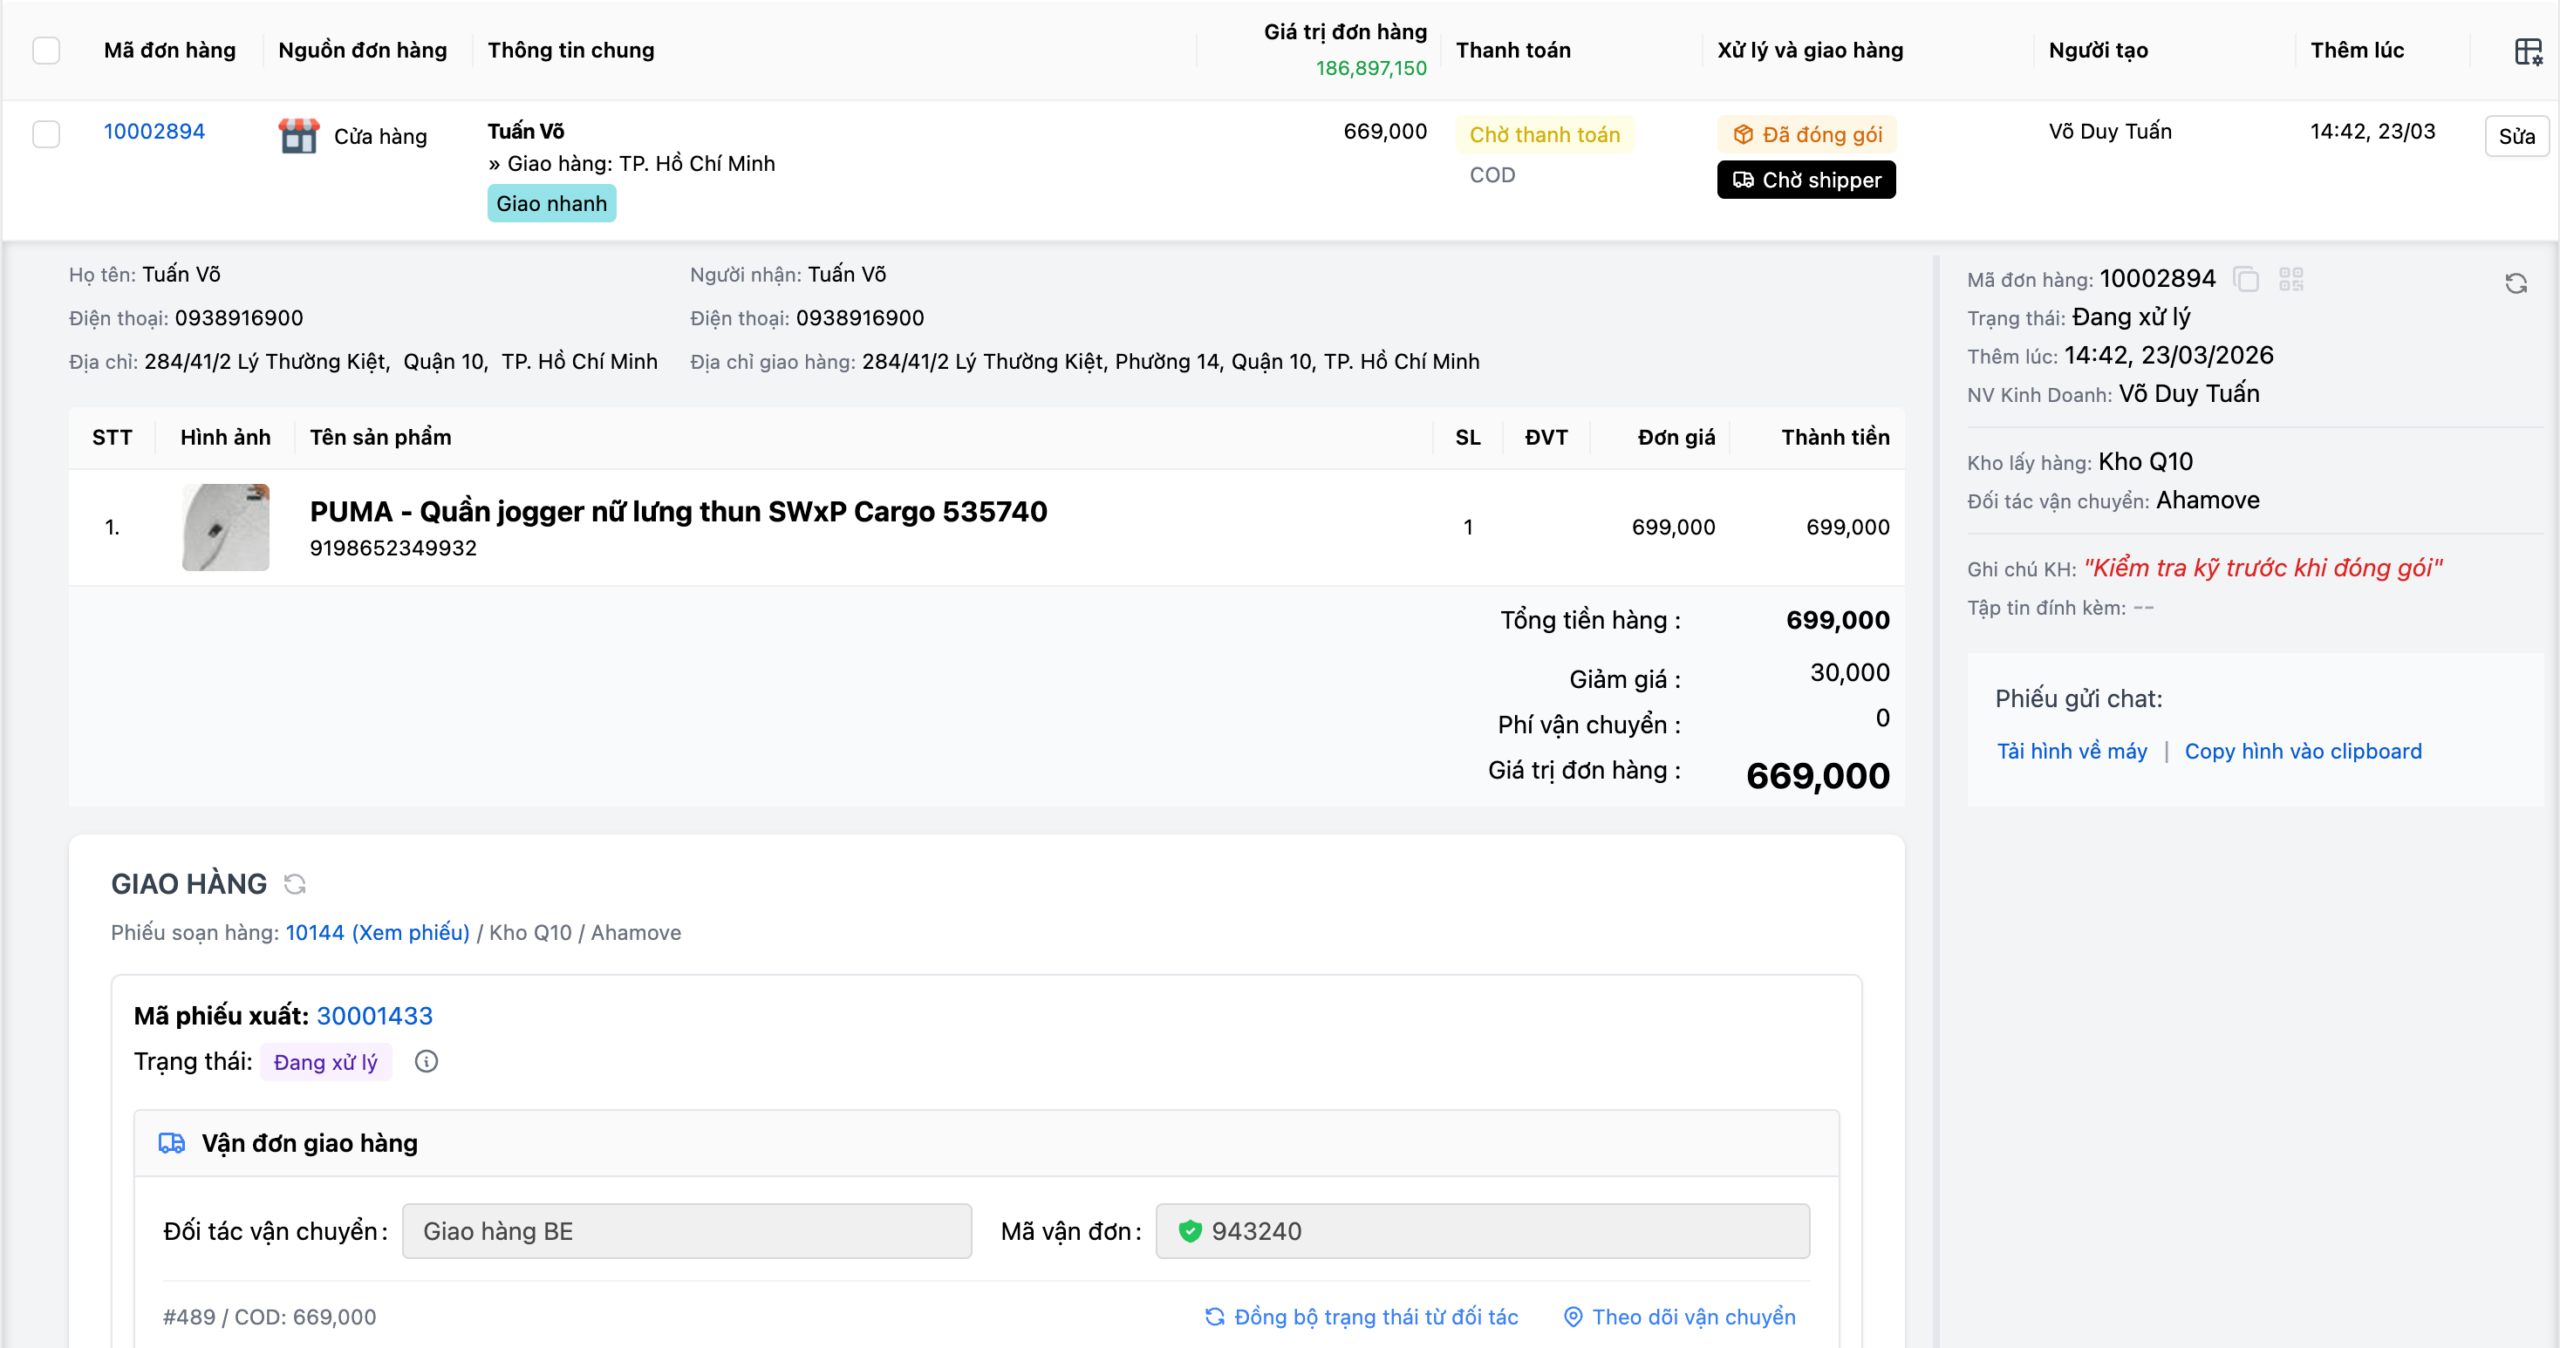Open order link 10002894
This screenshot has width=2560, height=1348.
tap(154, 131)
